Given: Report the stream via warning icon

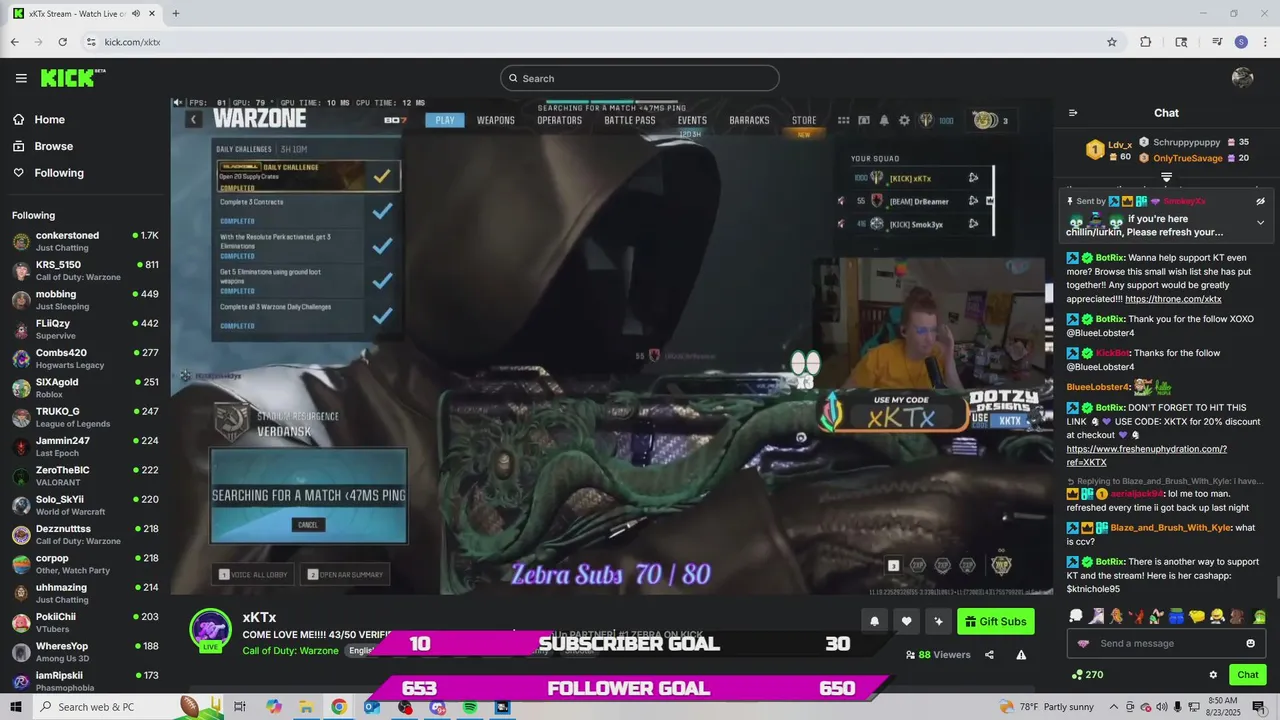Looking at the screenshot, I should click(1021, 655).
